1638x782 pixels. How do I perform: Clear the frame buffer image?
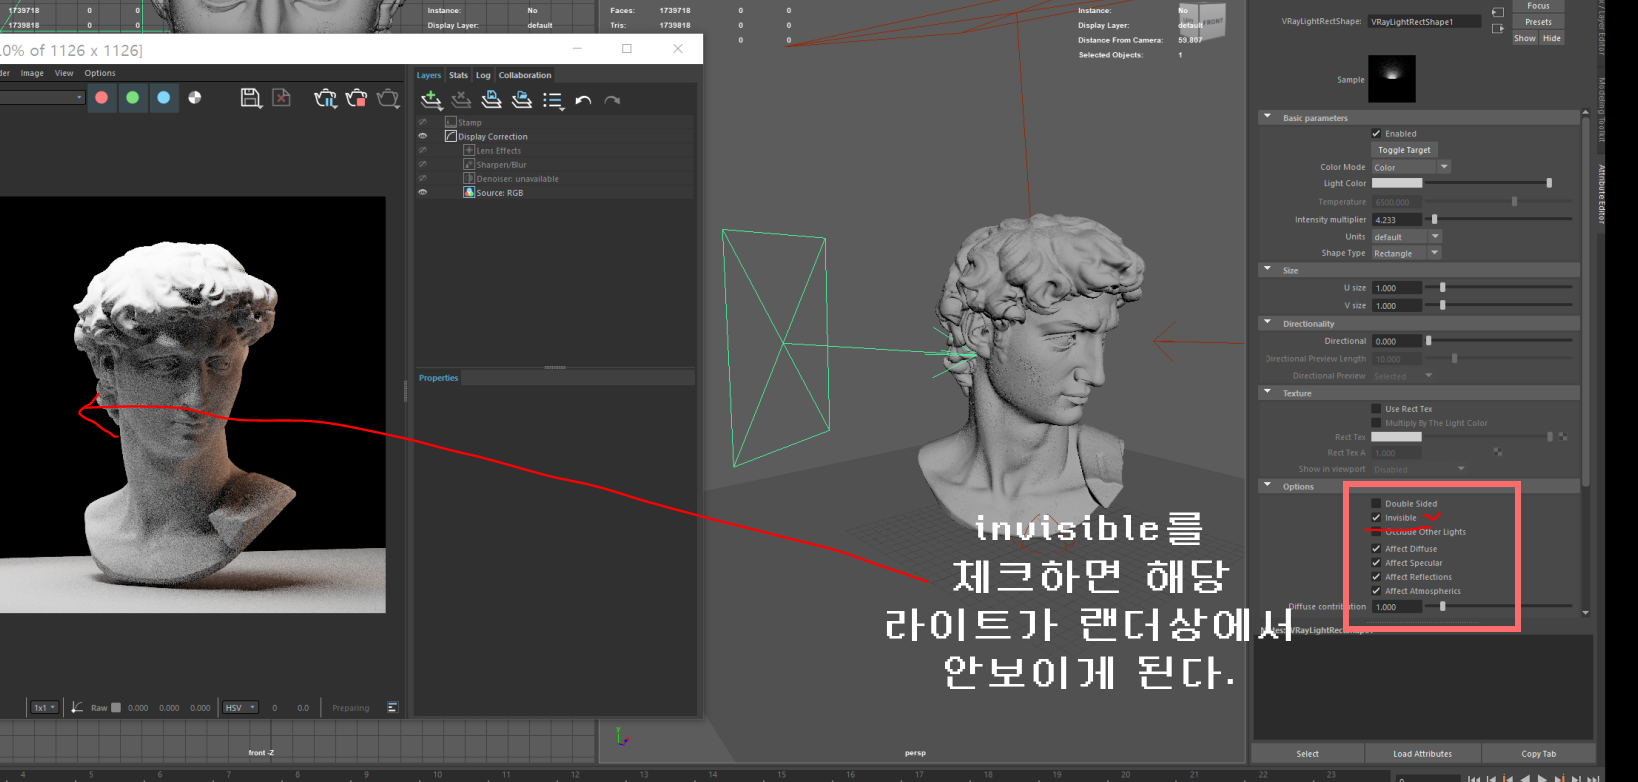coord(282,97)
